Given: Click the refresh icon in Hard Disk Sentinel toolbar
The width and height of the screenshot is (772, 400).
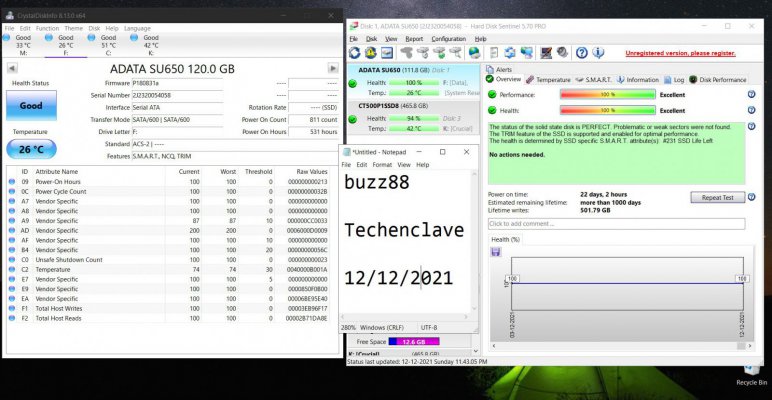Looking at the screenshot, I should point(354,53).
